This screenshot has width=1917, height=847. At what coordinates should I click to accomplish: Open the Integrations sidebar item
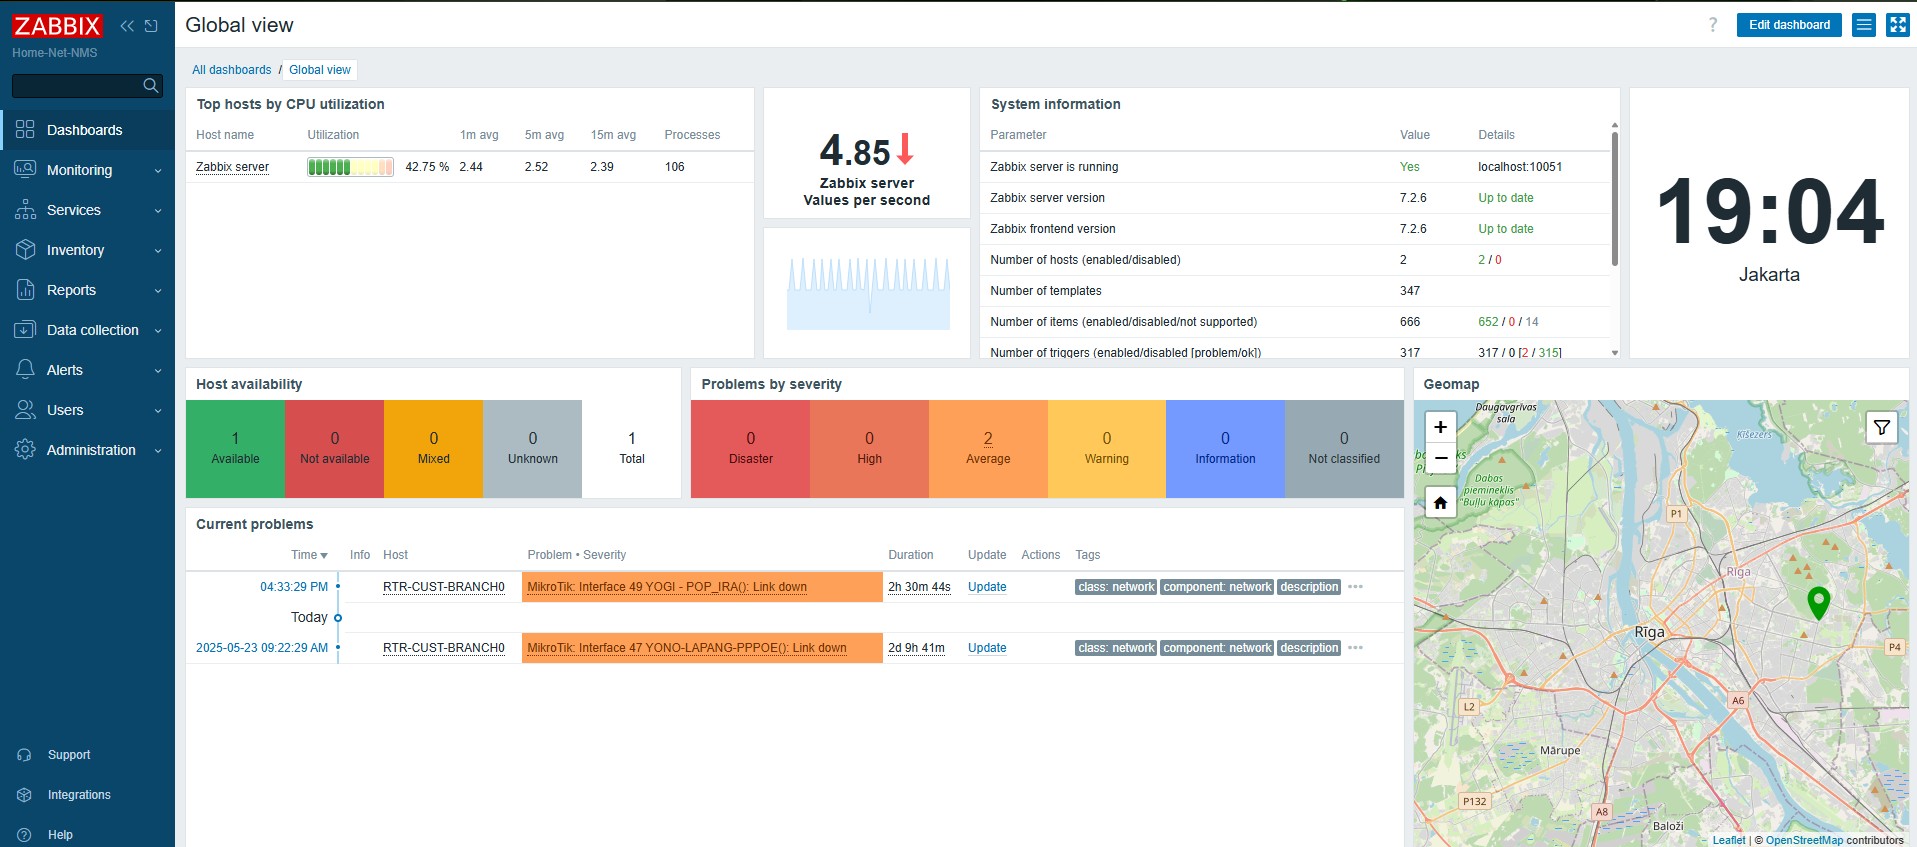pyautogui.click(x=79, y=795)
